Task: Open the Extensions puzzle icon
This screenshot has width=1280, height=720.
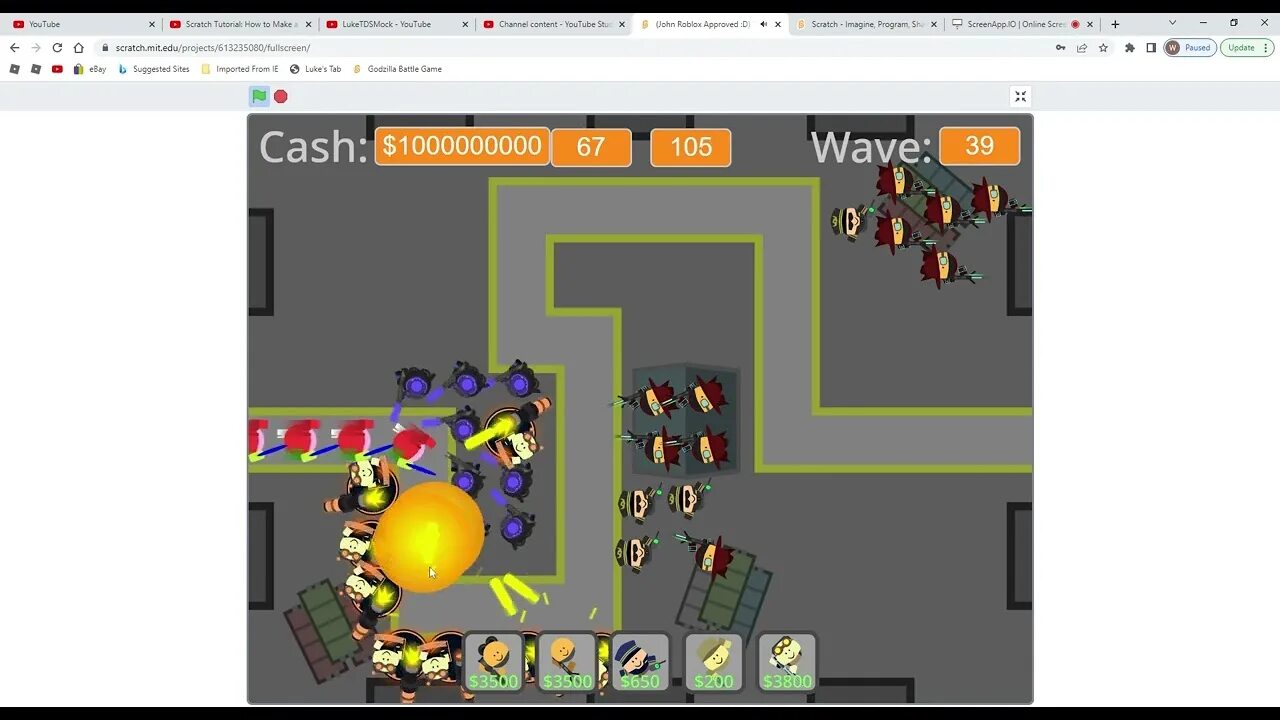Action: click(1130, 47)
